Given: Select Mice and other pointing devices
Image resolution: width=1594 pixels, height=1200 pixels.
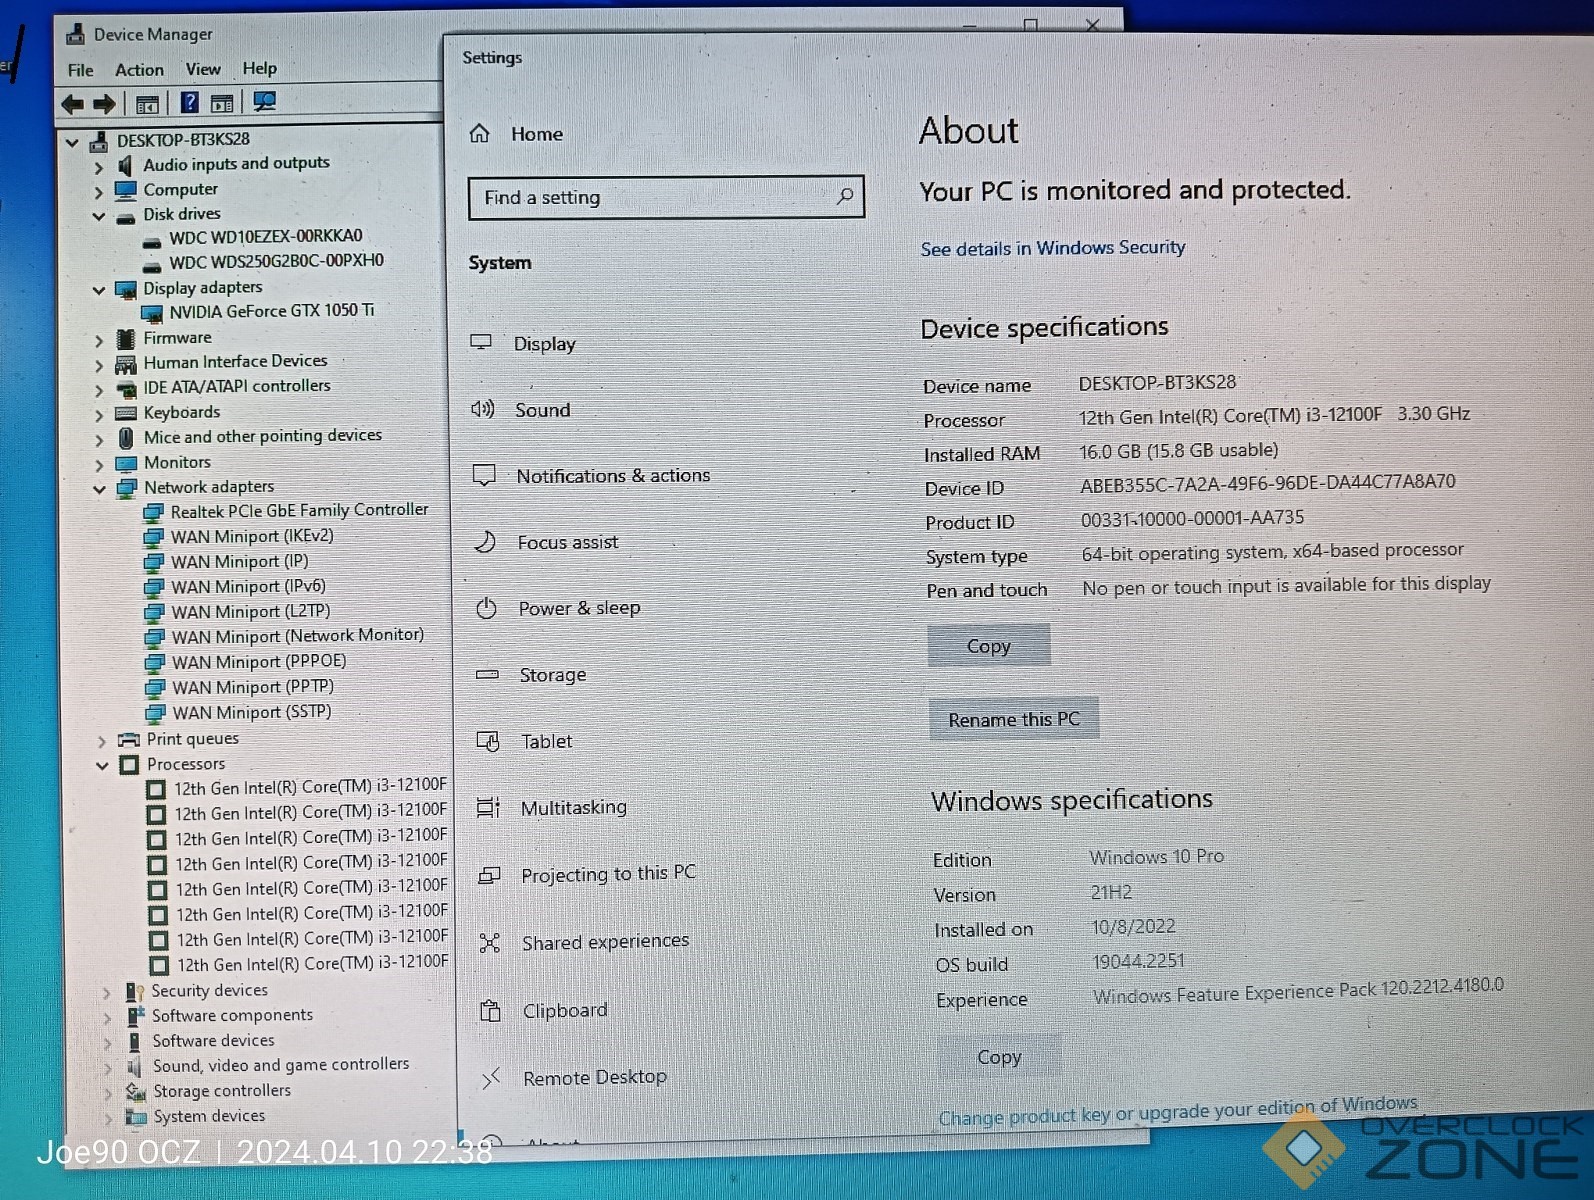Looking at the screenshot, I should 263,436.
